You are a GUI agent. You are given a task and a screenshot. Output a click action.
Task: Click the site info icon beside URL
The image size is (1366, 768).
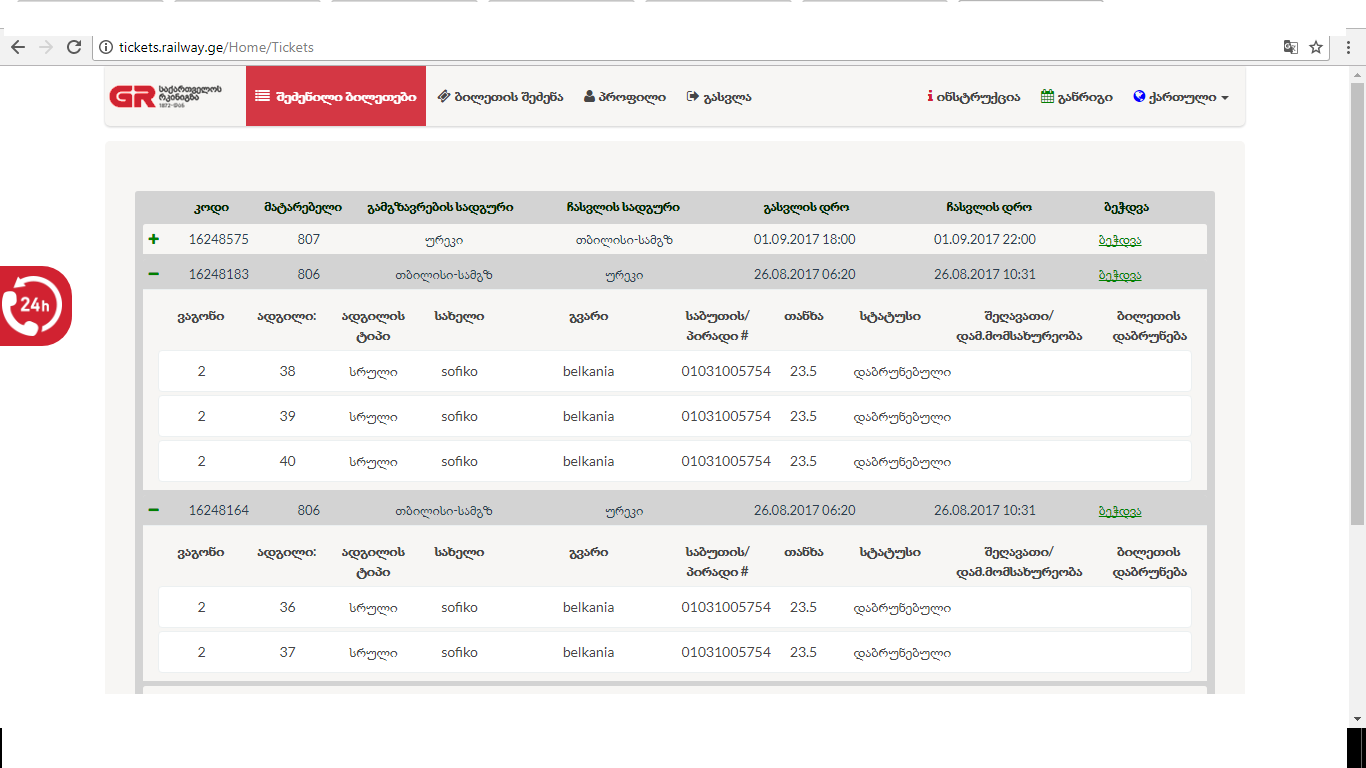click(x=105, y=47)
